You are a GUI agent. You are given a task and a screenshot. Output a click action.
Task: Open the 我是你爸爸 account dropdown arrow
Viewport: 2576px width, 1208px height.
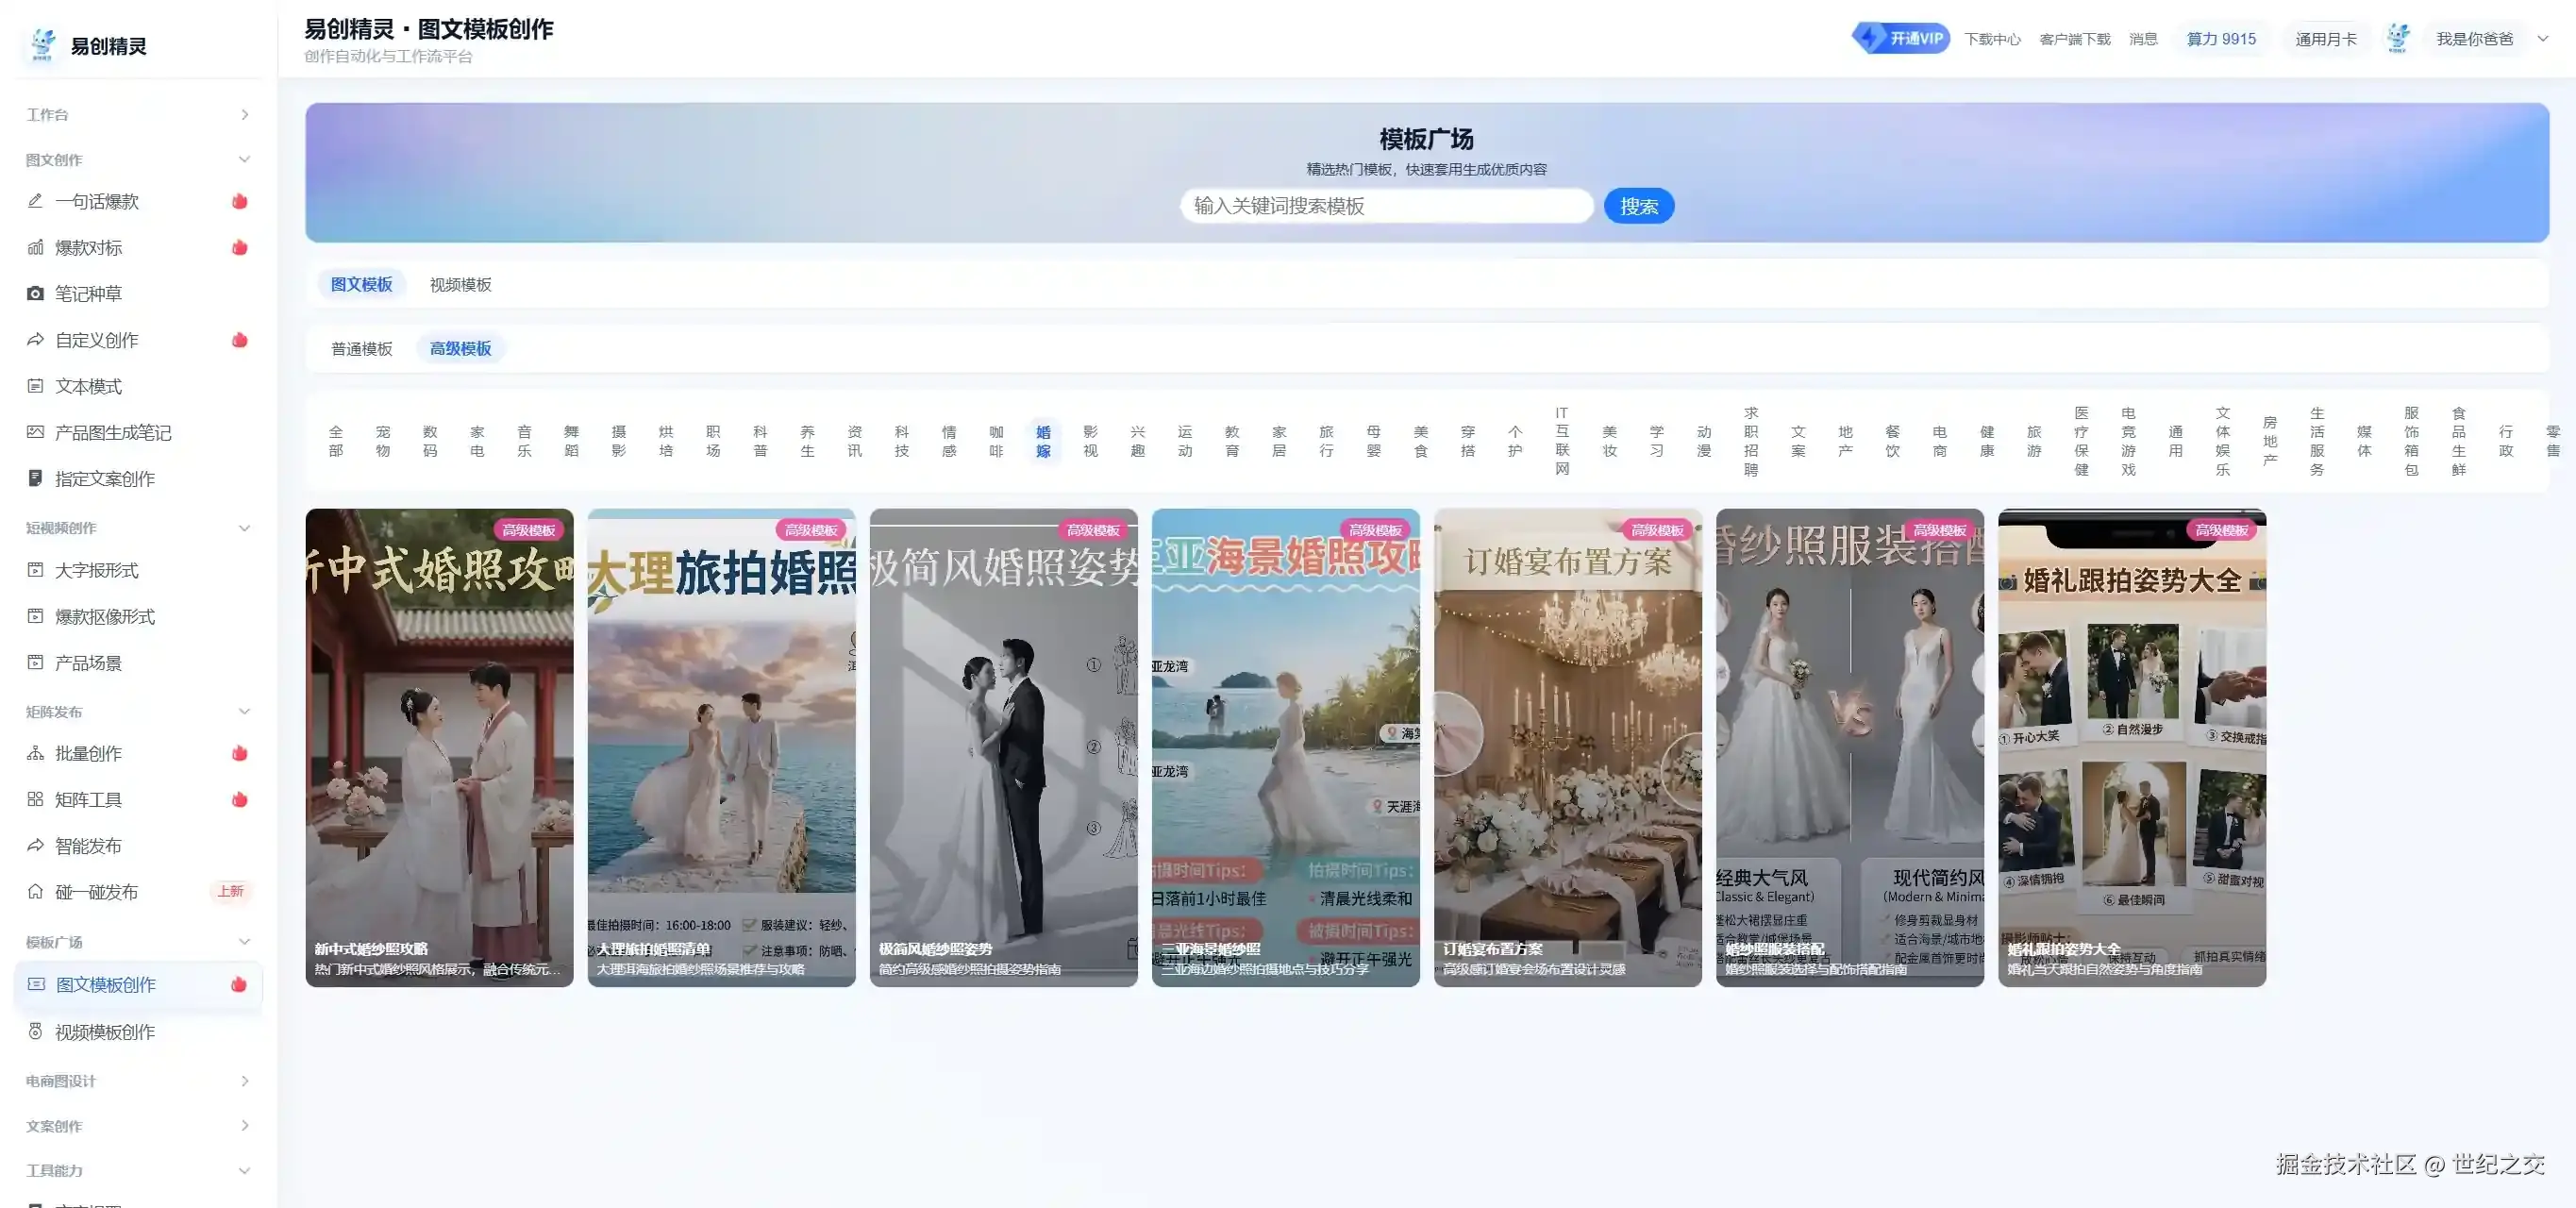2543,38
